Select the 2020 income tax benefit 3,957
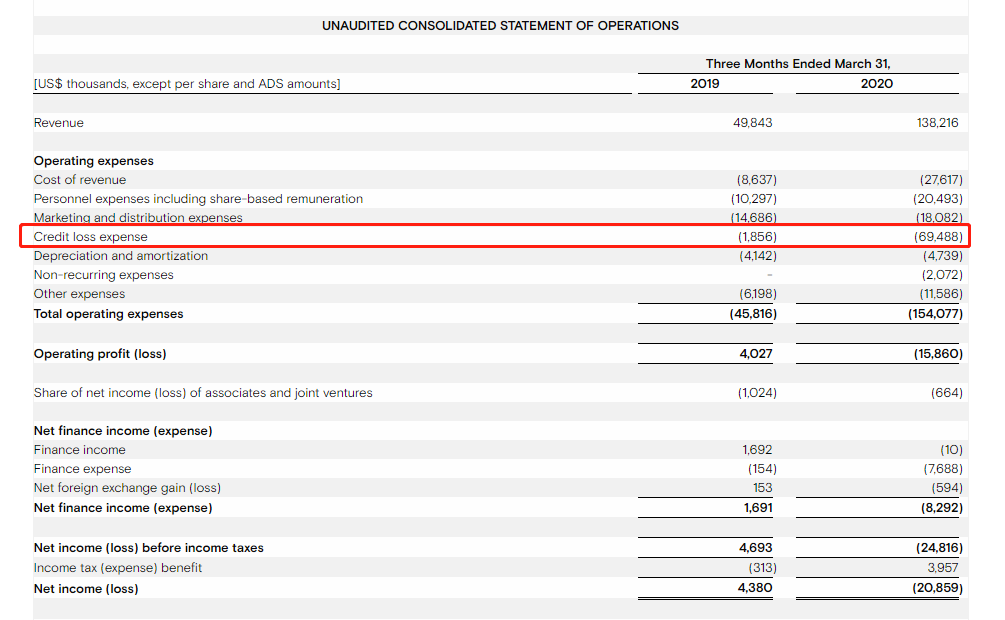 (x=944, y=568)
